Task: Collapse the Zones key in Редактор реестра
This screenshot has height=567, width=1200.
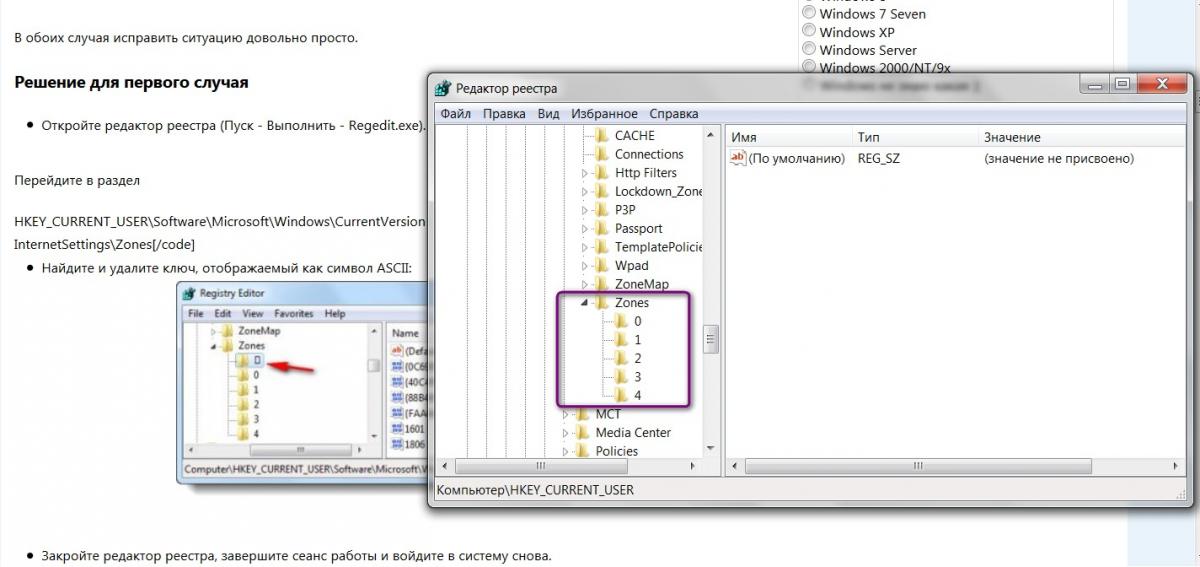Action: pos(585,303)
